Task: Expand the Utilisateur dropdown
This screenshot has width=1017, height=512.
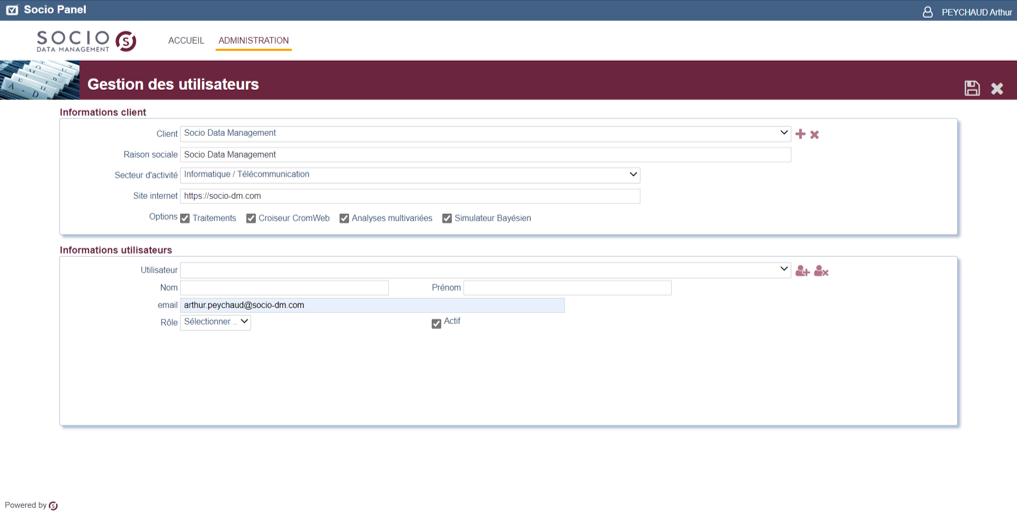Action: pos(485,271)
